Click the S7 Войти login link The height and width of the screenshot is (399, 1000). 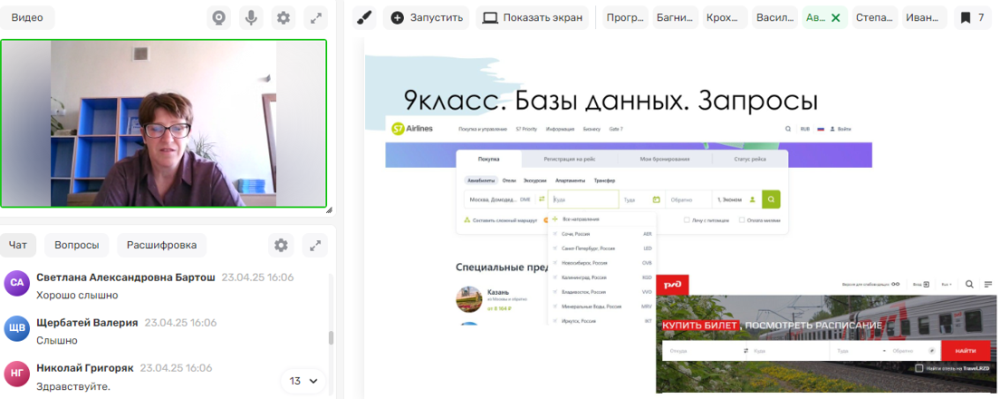[x=841, y=129]
